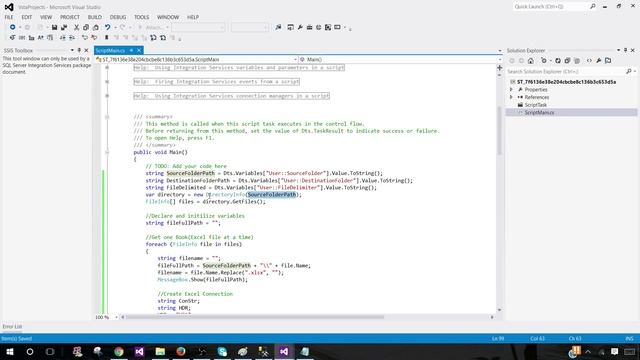The image size is (640, 360).
Task: Open the HELP menu
Action: [x=193, y=17]
